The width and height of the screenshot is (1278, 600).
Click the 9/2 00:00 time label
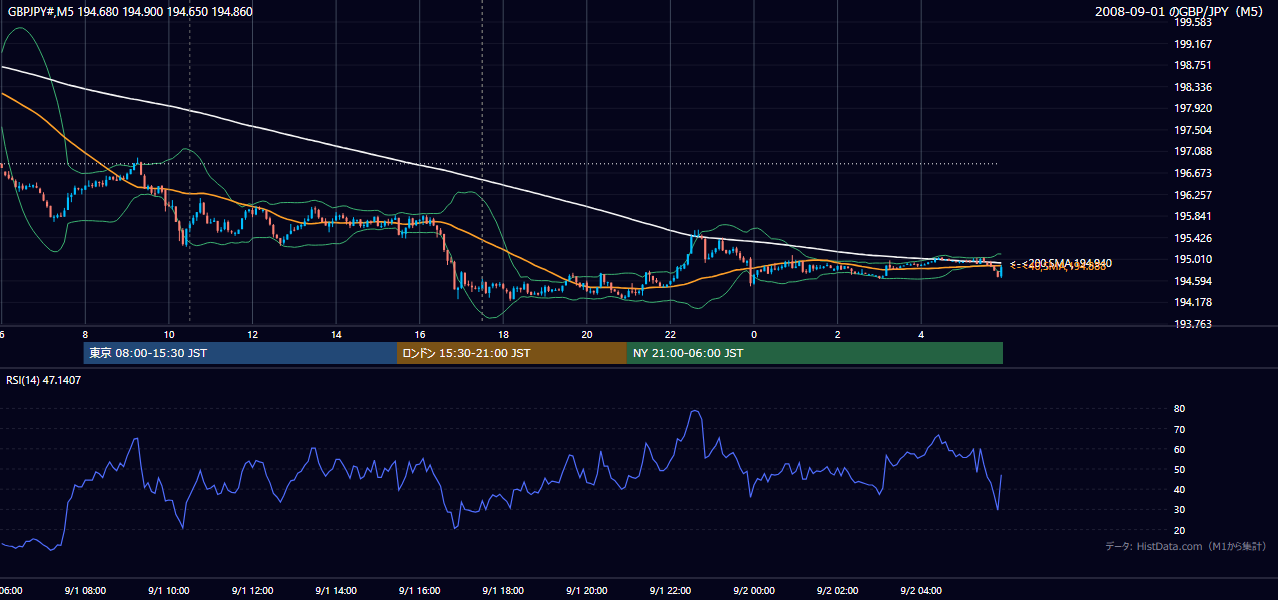(754, 591)
